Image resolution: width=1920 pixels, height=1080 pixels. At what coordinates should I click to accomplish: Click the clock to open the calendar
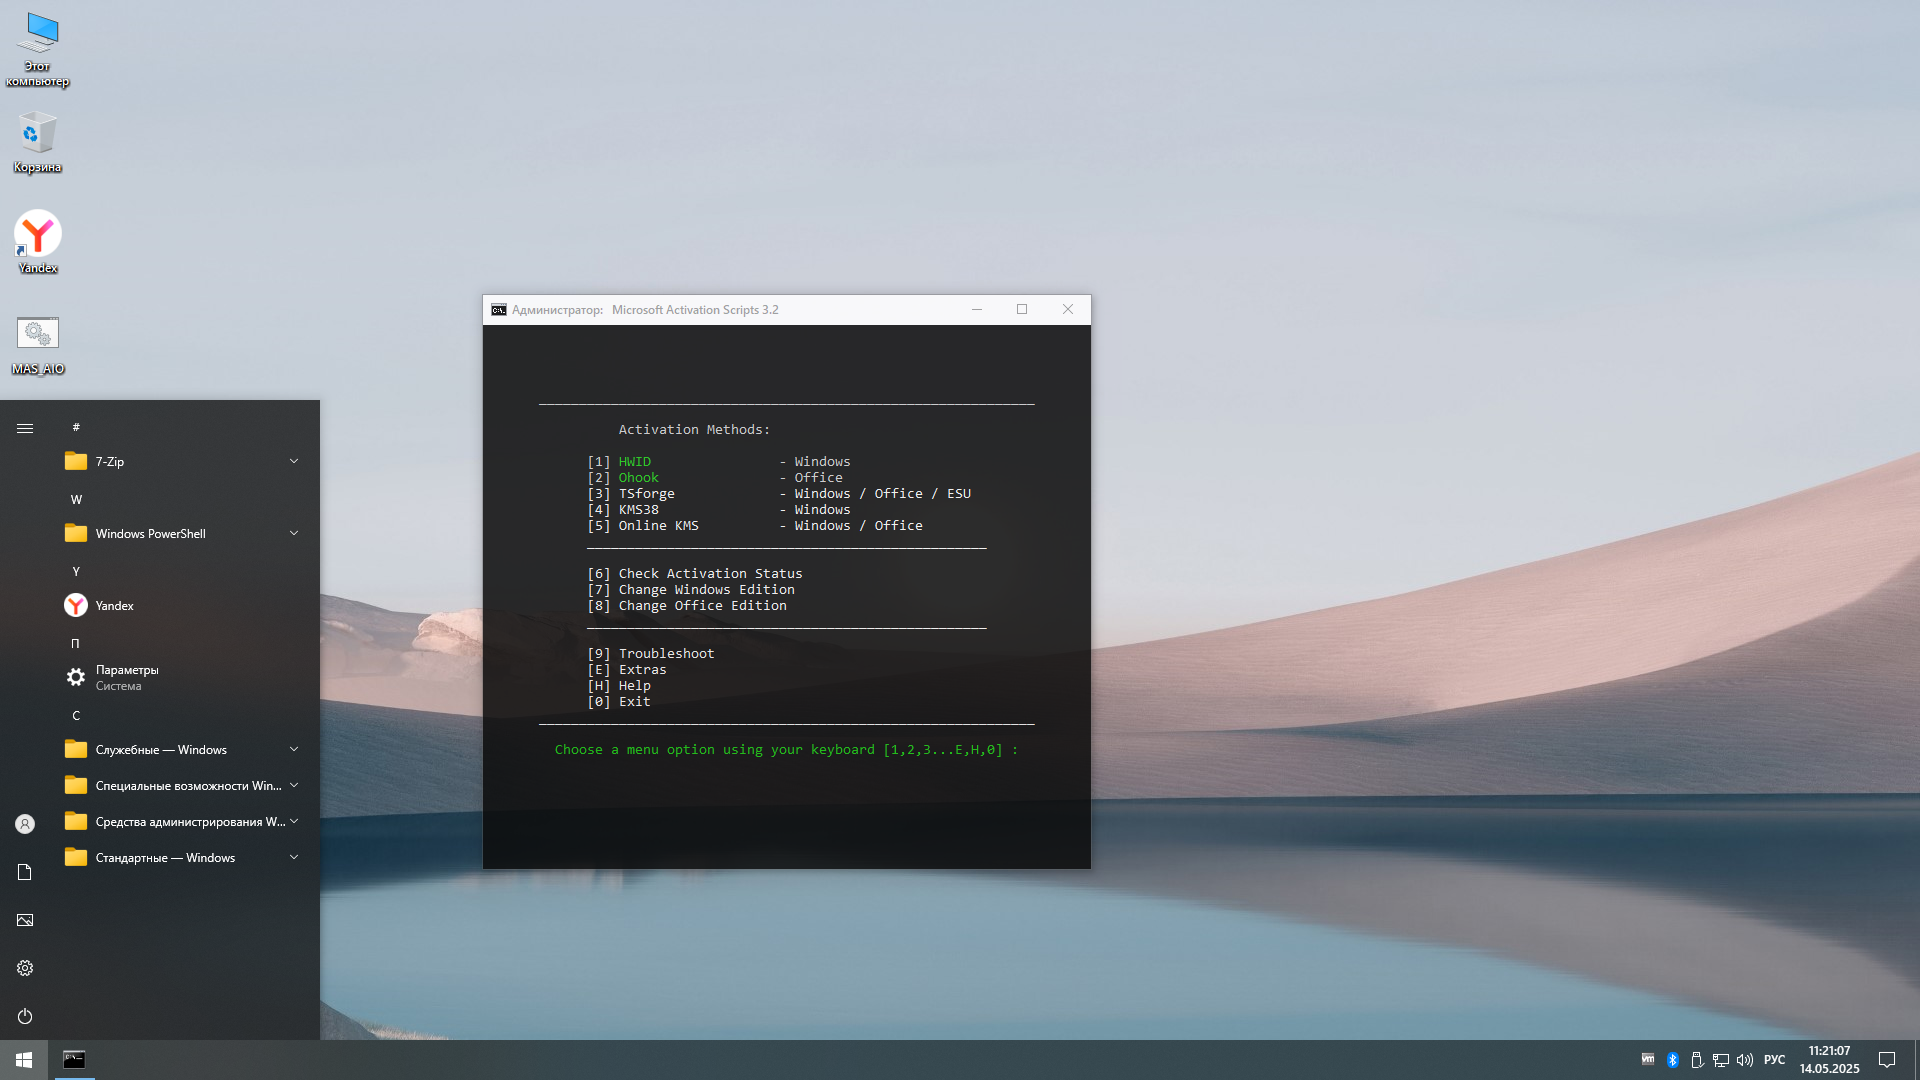coord(1828,1059)
